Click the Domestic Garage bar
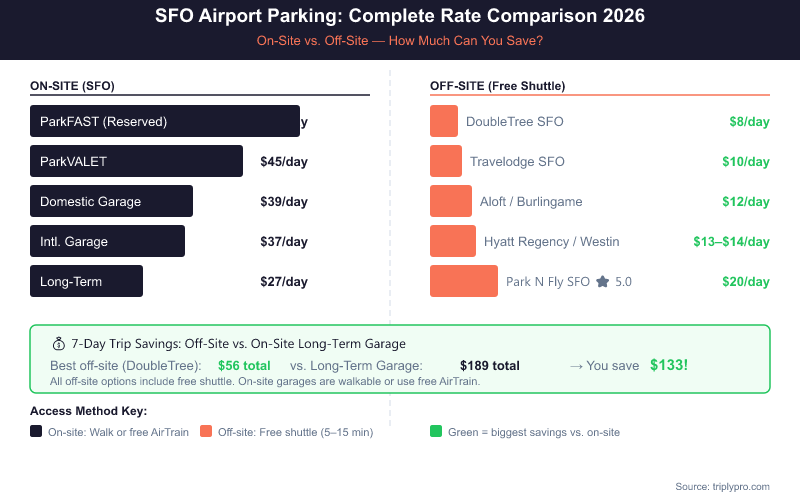 [111, 201]
